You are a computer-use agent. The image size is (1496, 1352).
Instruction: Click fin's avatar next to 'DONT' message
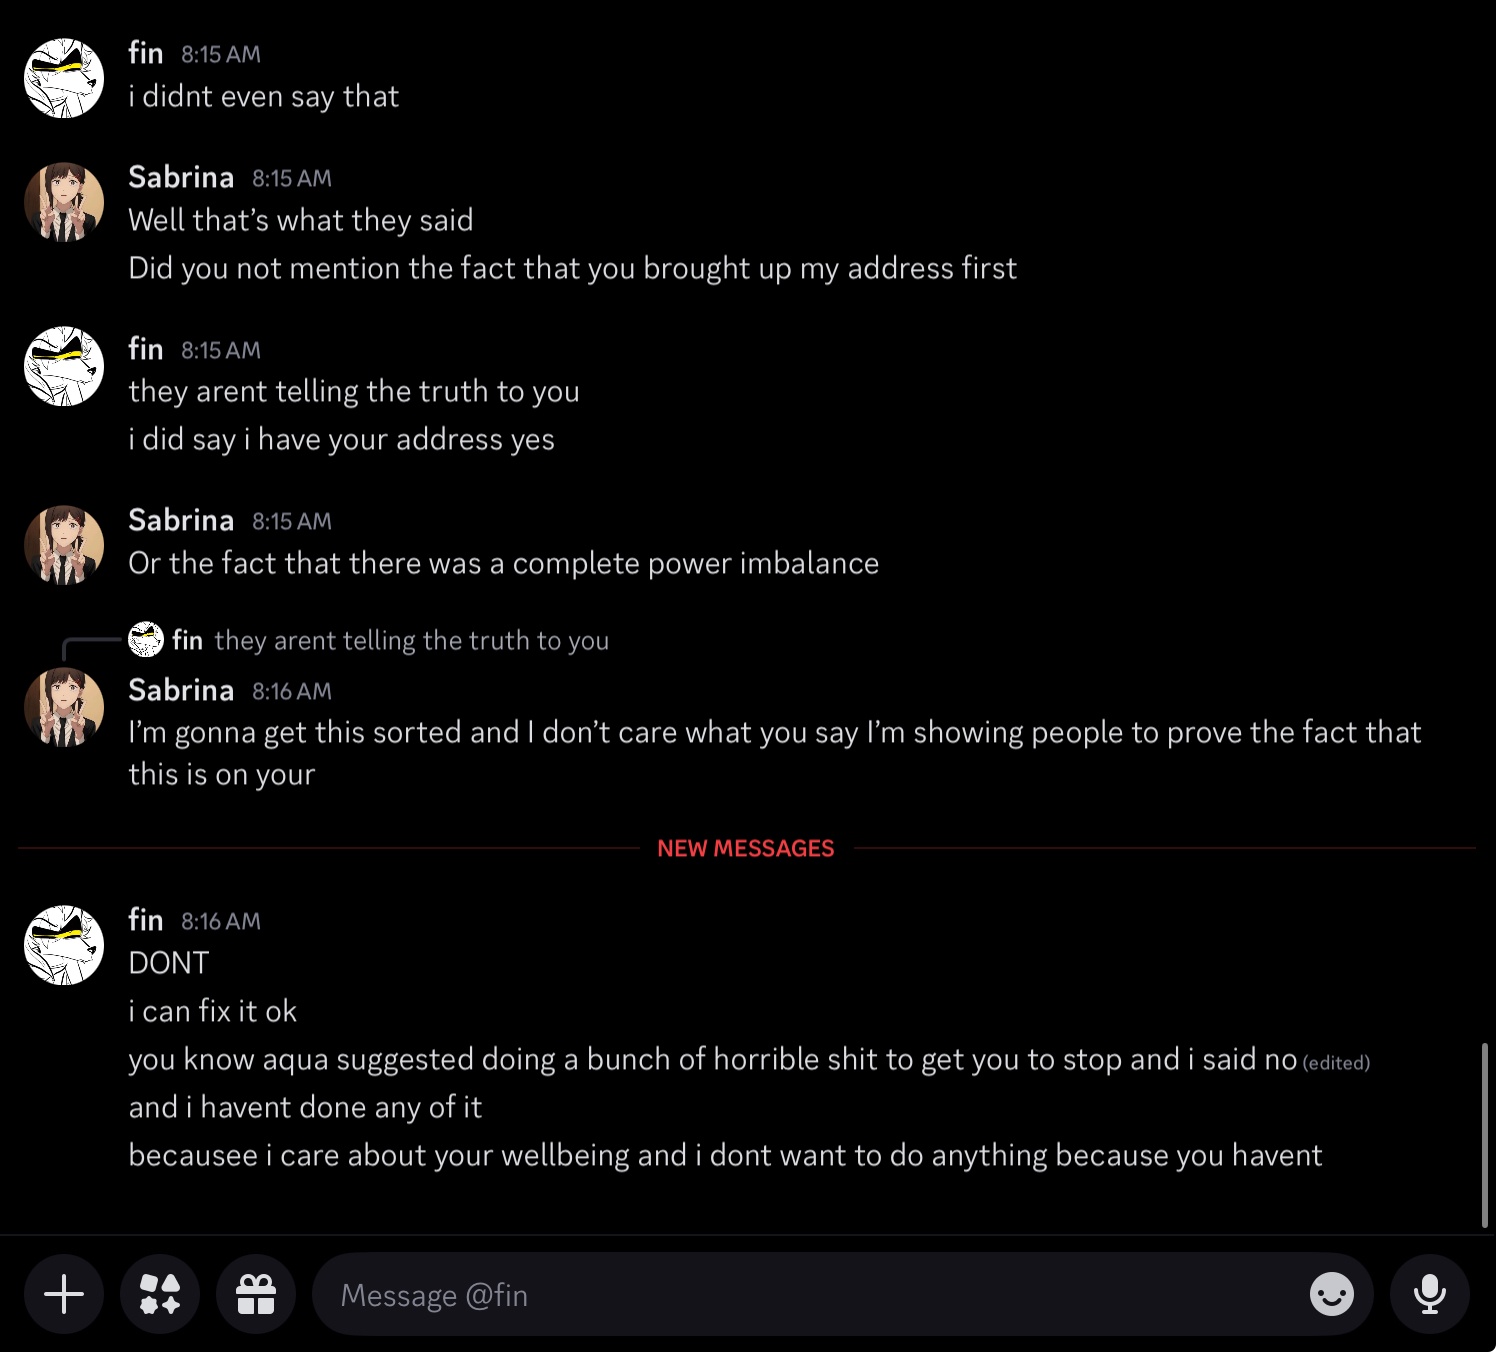pyautogui.click(x=64, y=945)
